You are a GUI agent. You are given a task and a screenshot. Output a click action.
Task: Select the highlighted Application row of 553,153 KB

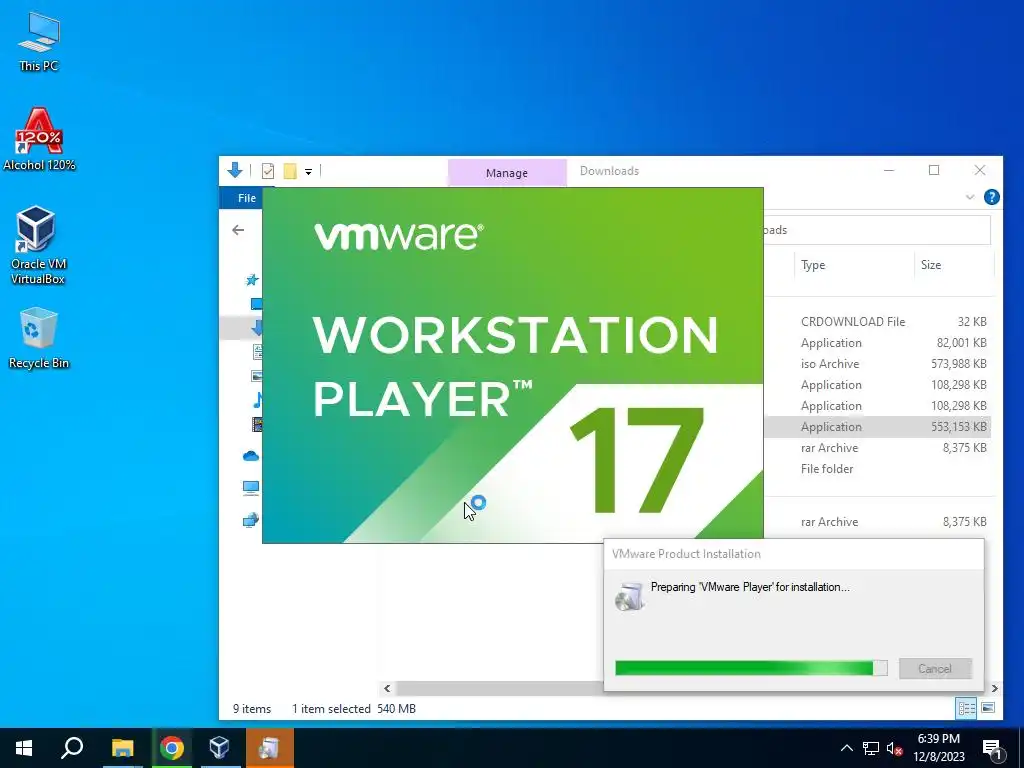(x=877, y=426)
